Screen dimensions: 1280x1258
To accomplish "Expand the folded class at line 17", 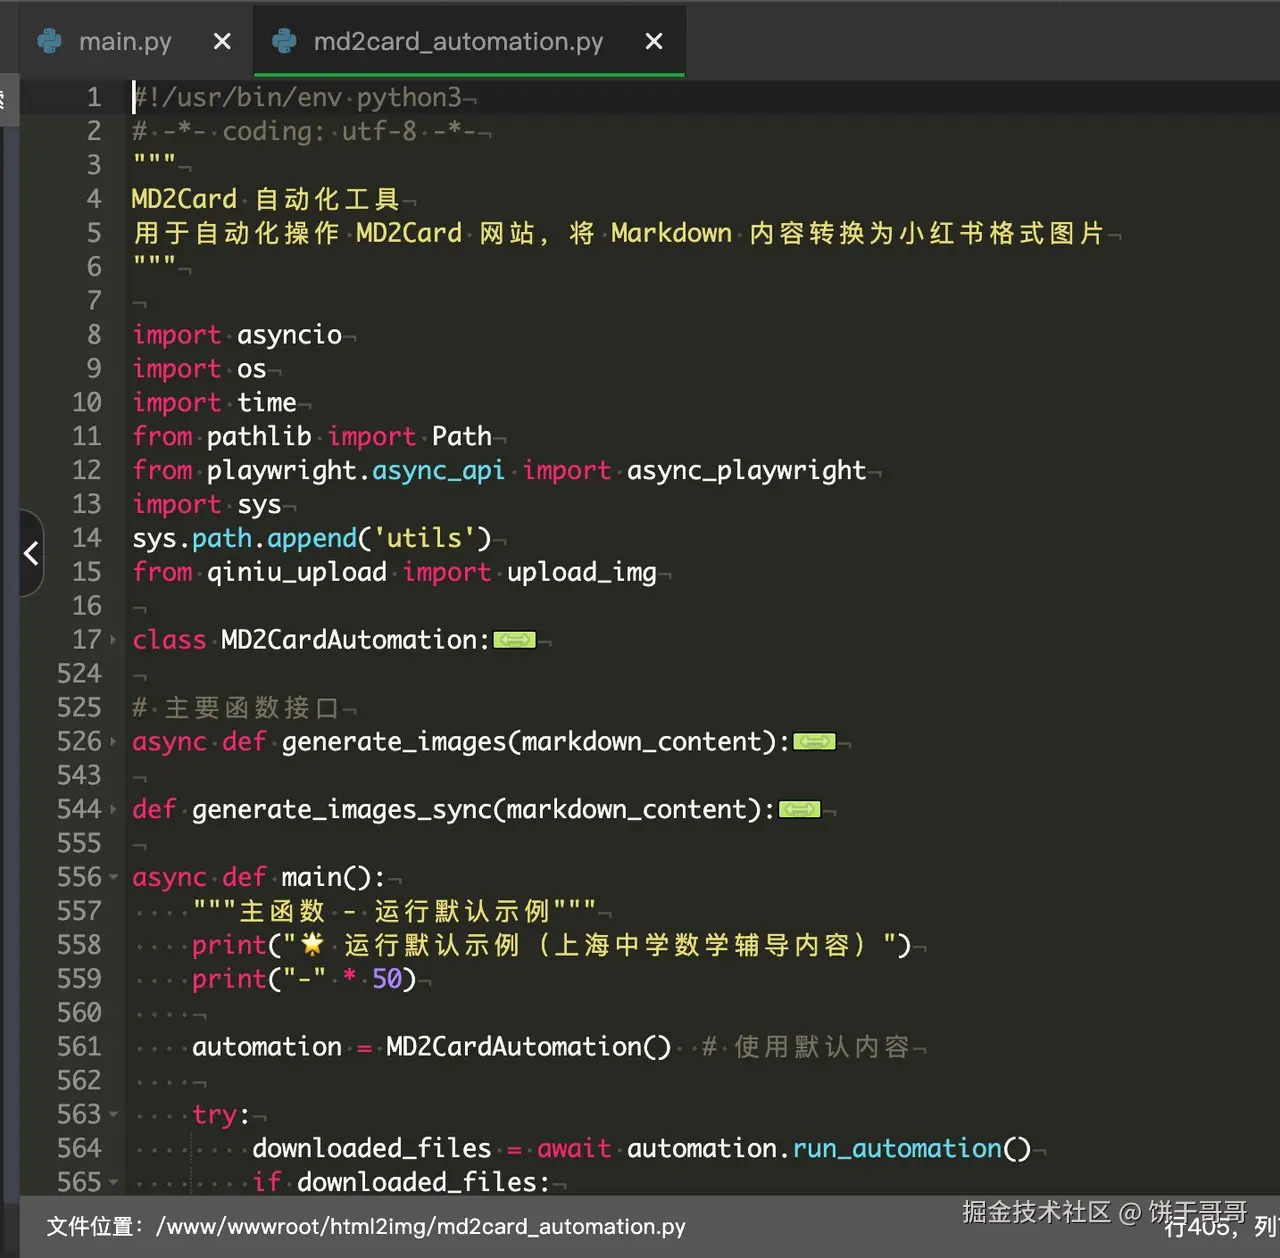I will pyautogui.click(x=113, y=640).
